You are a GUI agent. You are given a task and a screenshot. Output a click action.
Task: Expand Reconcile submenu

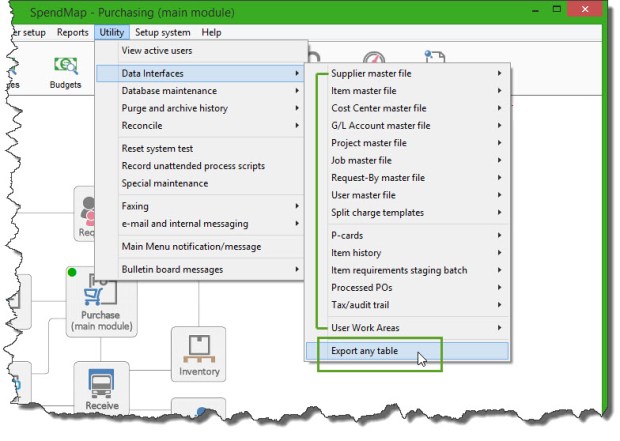(x=200, y=126)
